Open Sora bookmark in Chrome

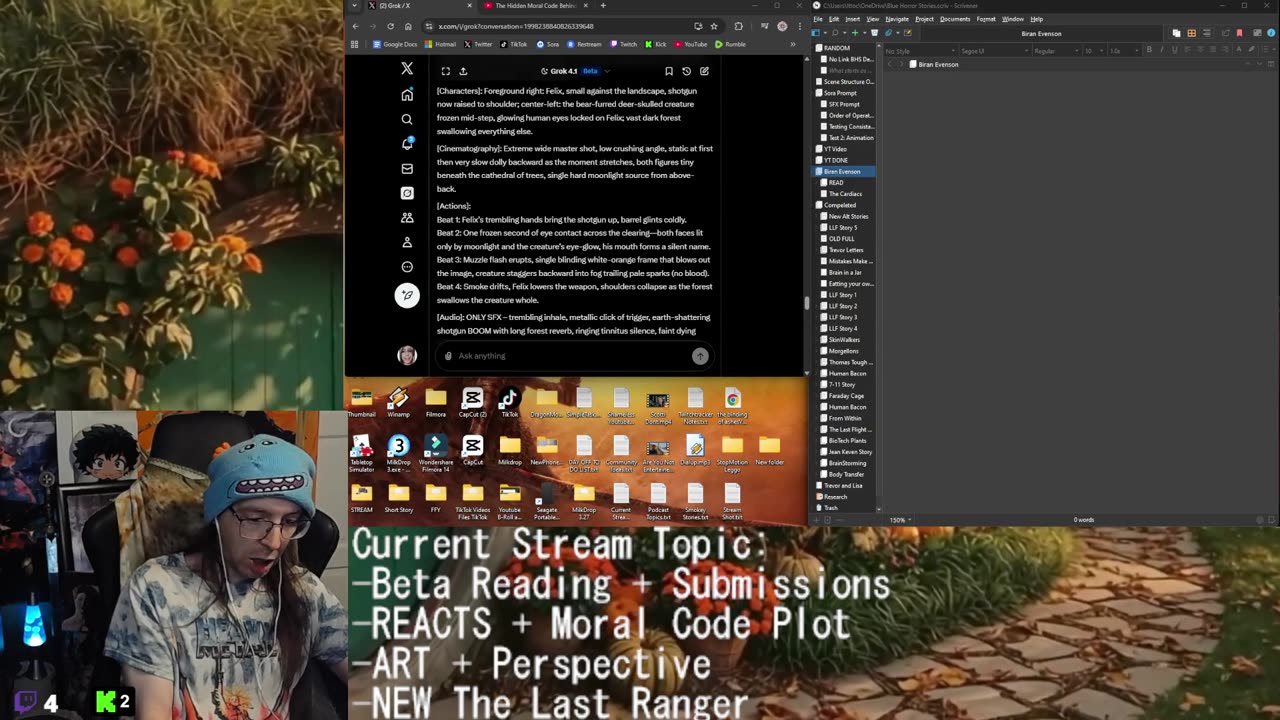pos(547,44)
